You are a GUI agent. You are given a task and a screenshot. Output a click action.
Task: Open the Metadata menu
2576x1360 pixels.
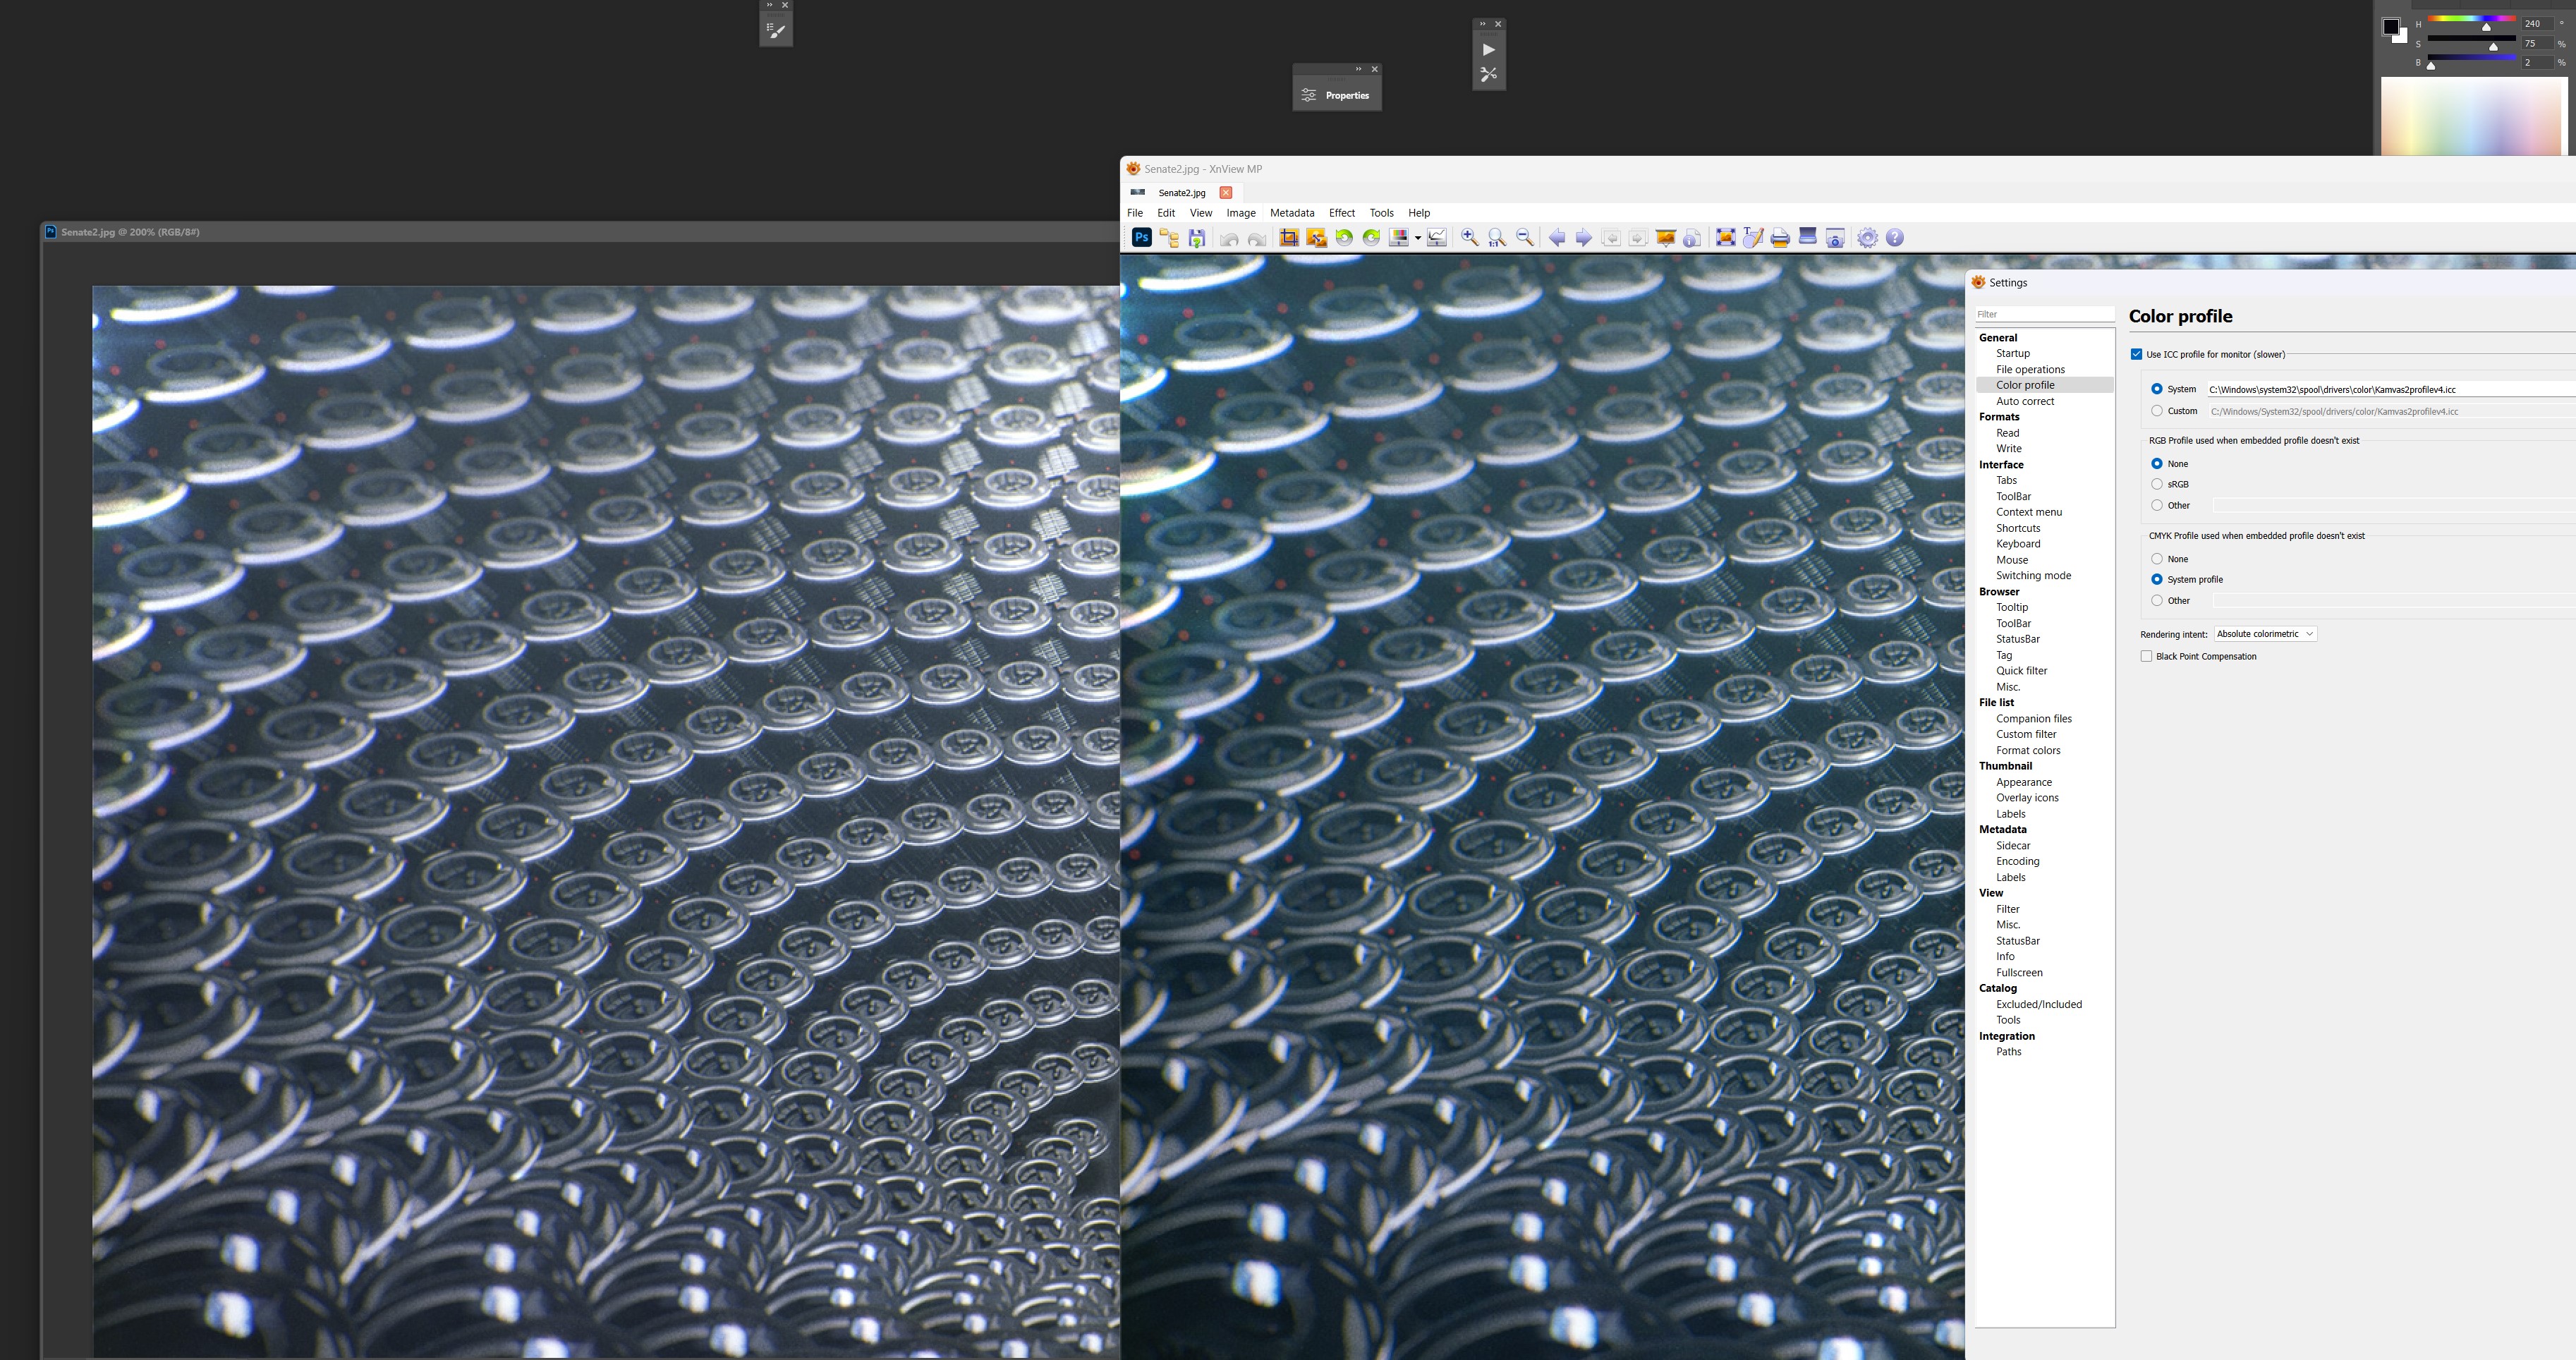click(1291, 213)
